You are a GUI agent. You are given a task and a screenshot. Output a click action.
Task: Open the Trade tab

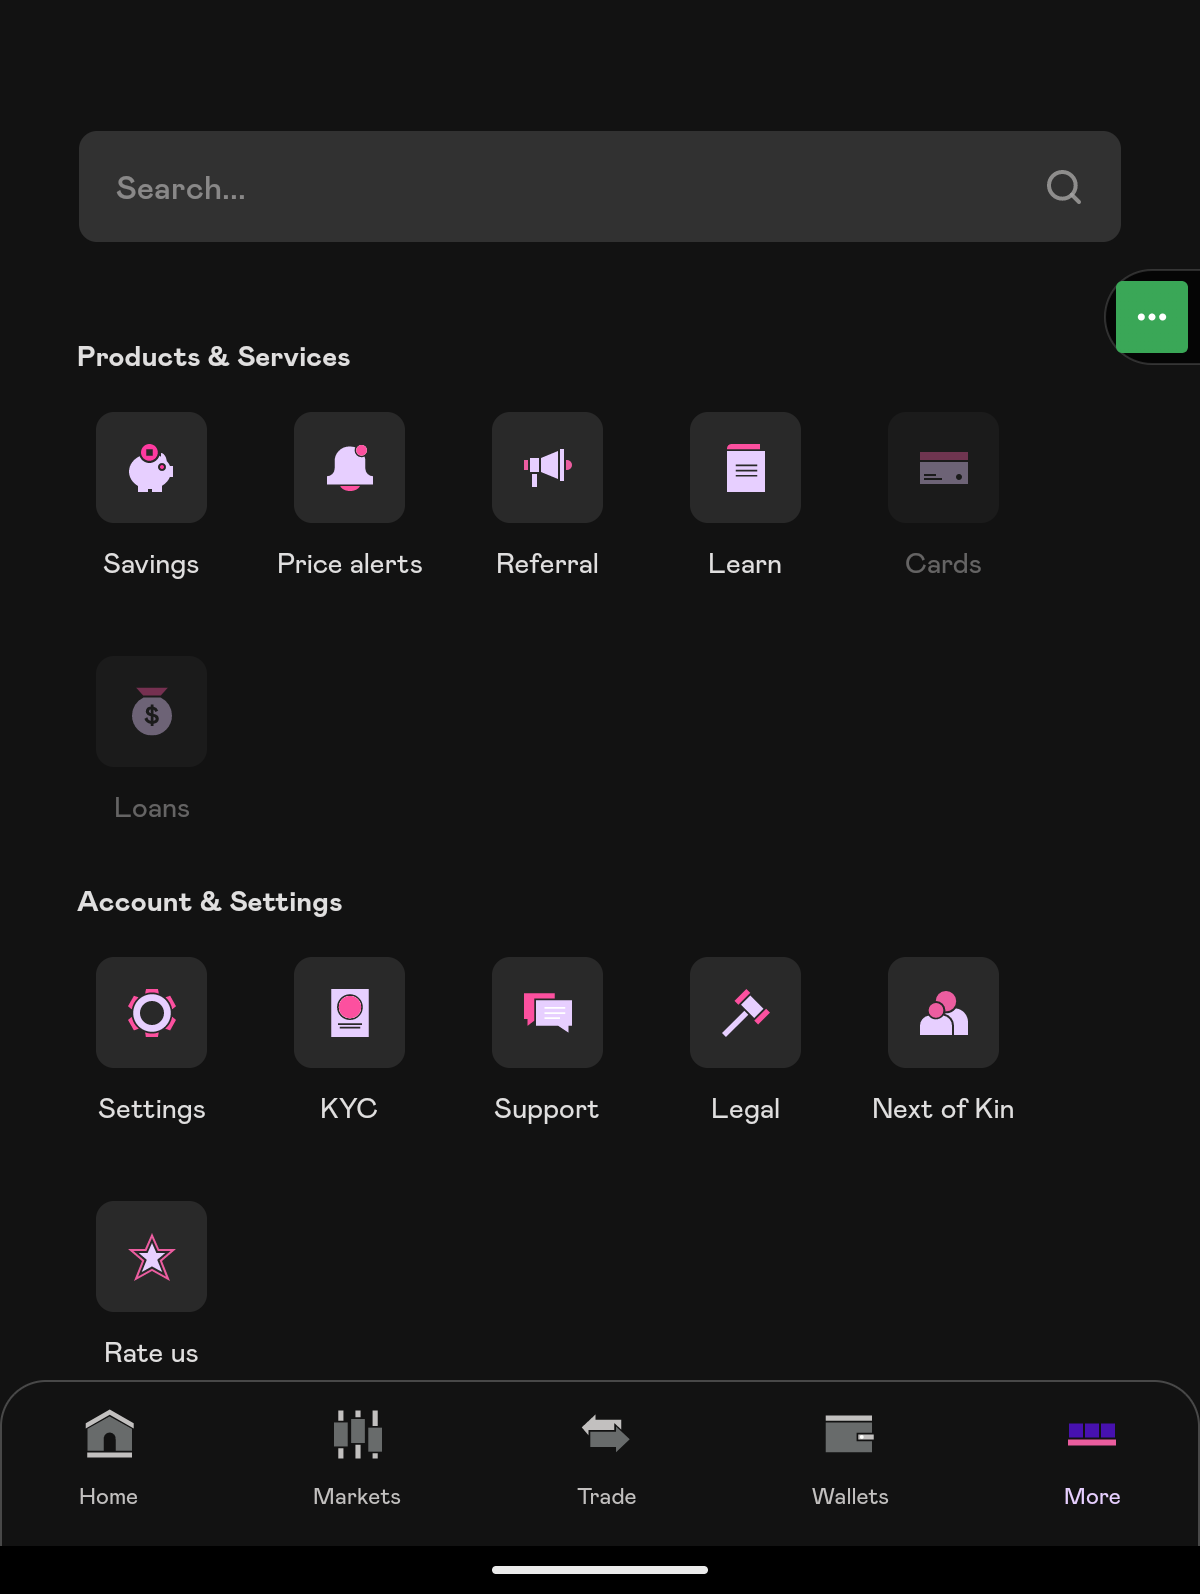tap(606, 1458)
